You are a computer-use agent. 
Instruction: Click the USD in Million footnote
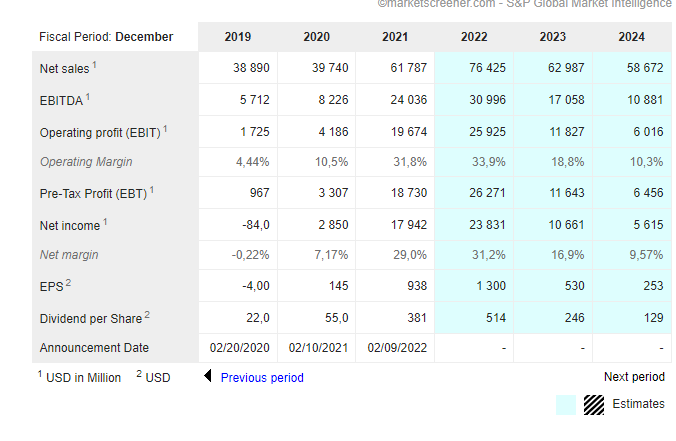[79, 377]
